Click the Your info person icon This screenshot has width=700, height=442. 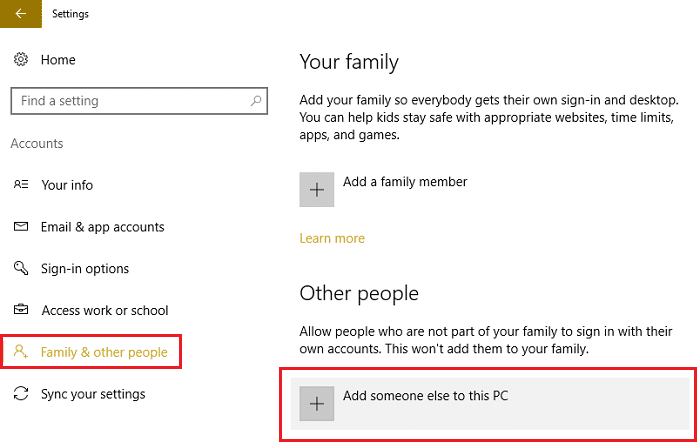[x=21, y=185]
